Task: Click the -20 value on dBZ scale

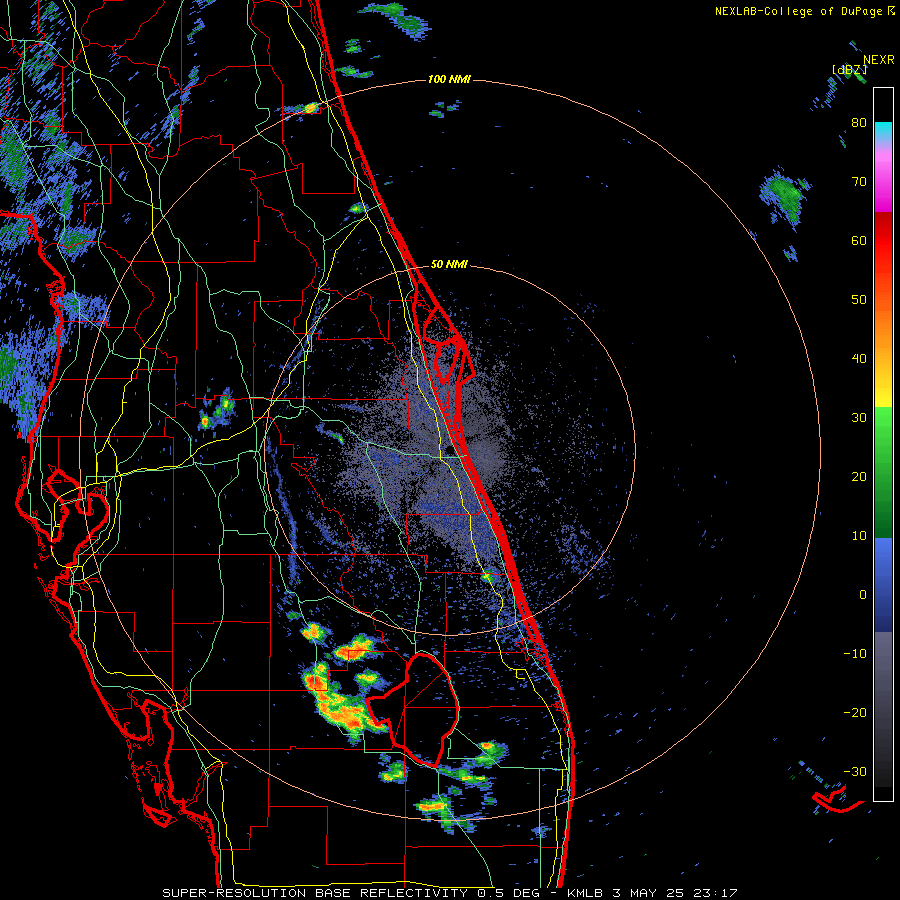Action: pyautogui.click(x=855, y=712)
